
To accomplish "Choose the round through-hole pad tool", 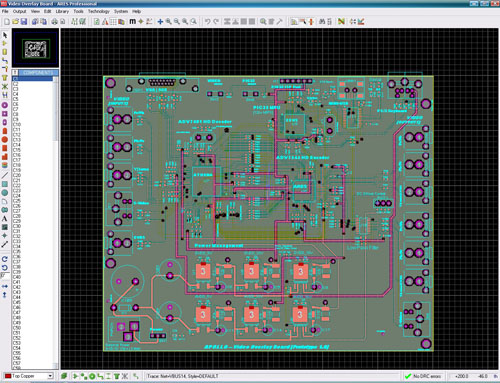I will point(5,105).
